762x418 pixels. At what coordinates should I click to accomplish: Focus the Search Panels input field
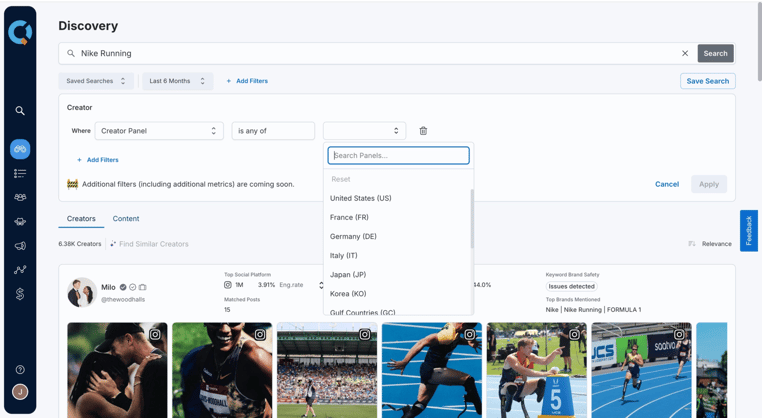point(398,156)
